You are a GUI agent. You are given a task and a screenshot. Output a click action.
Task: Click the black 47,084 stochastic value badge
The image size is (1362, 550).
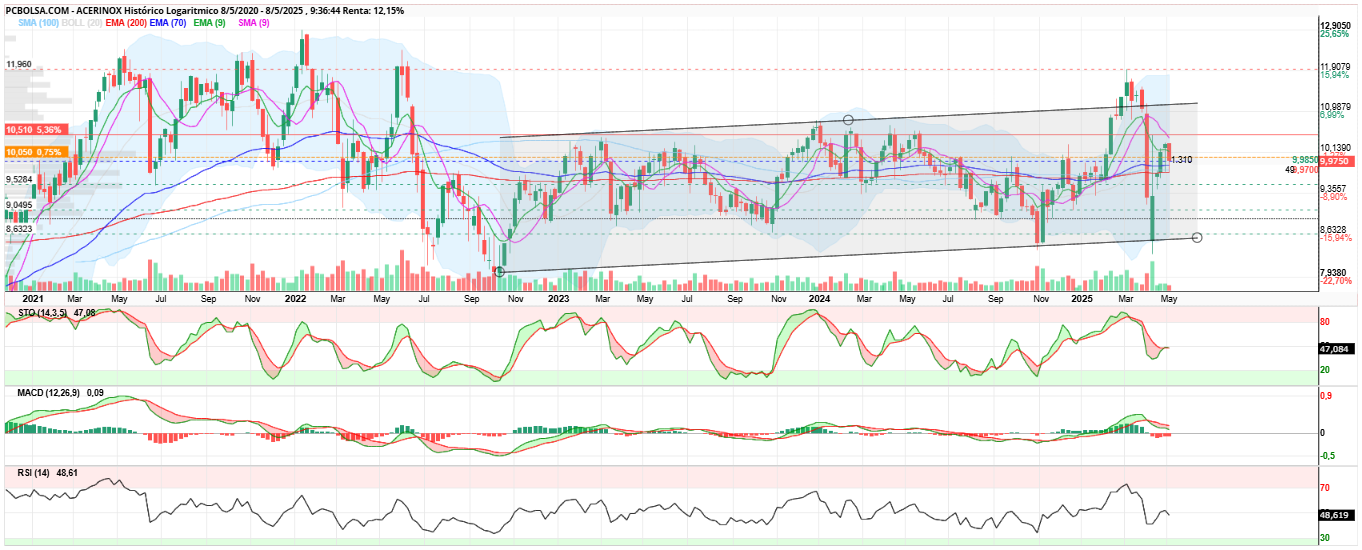click(1336, 349)
